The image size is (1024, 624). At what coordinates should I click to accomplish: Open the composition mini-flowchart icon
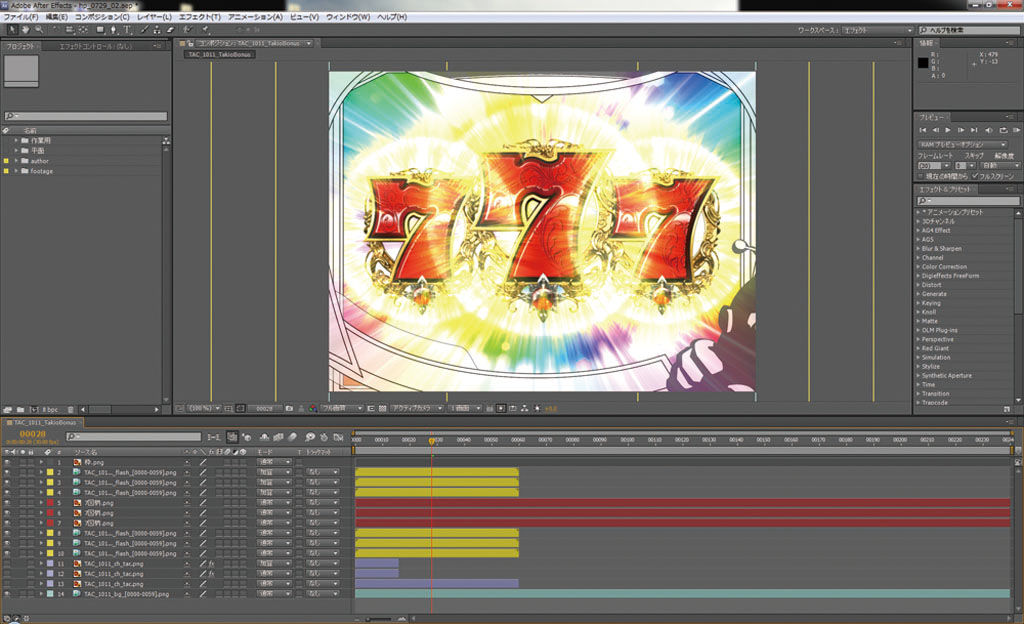coord(214,437)
